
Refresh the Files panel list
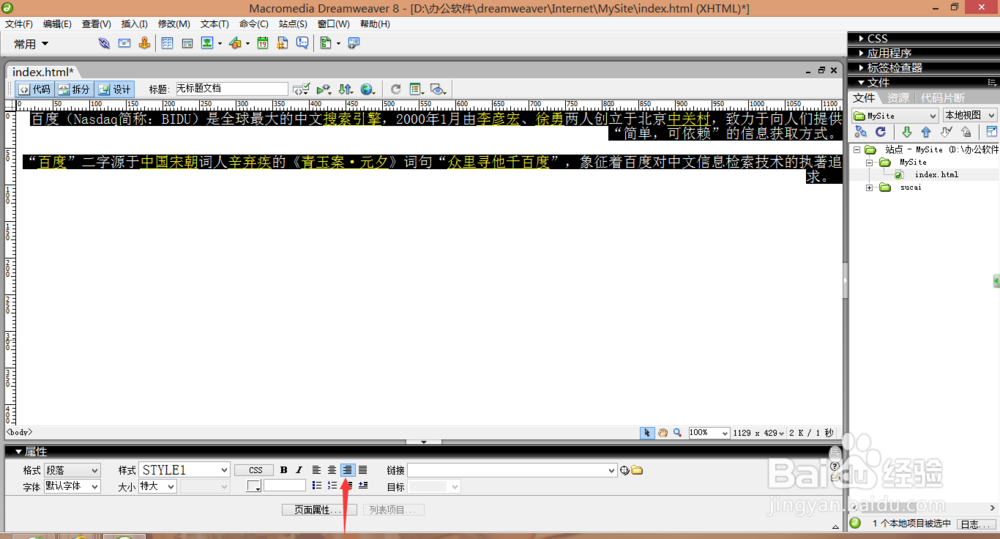click(881, 132)
